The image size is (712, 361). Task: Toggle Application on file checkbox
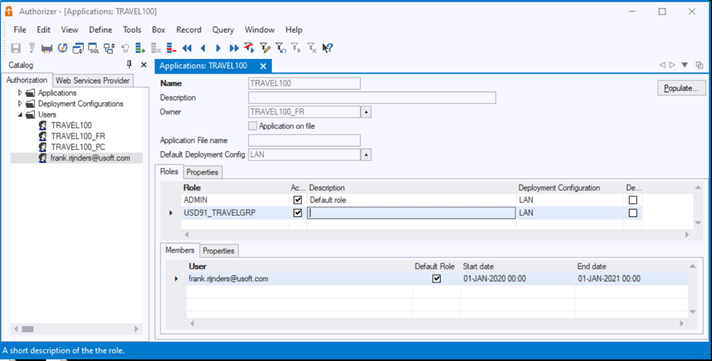tap(252, 126)
